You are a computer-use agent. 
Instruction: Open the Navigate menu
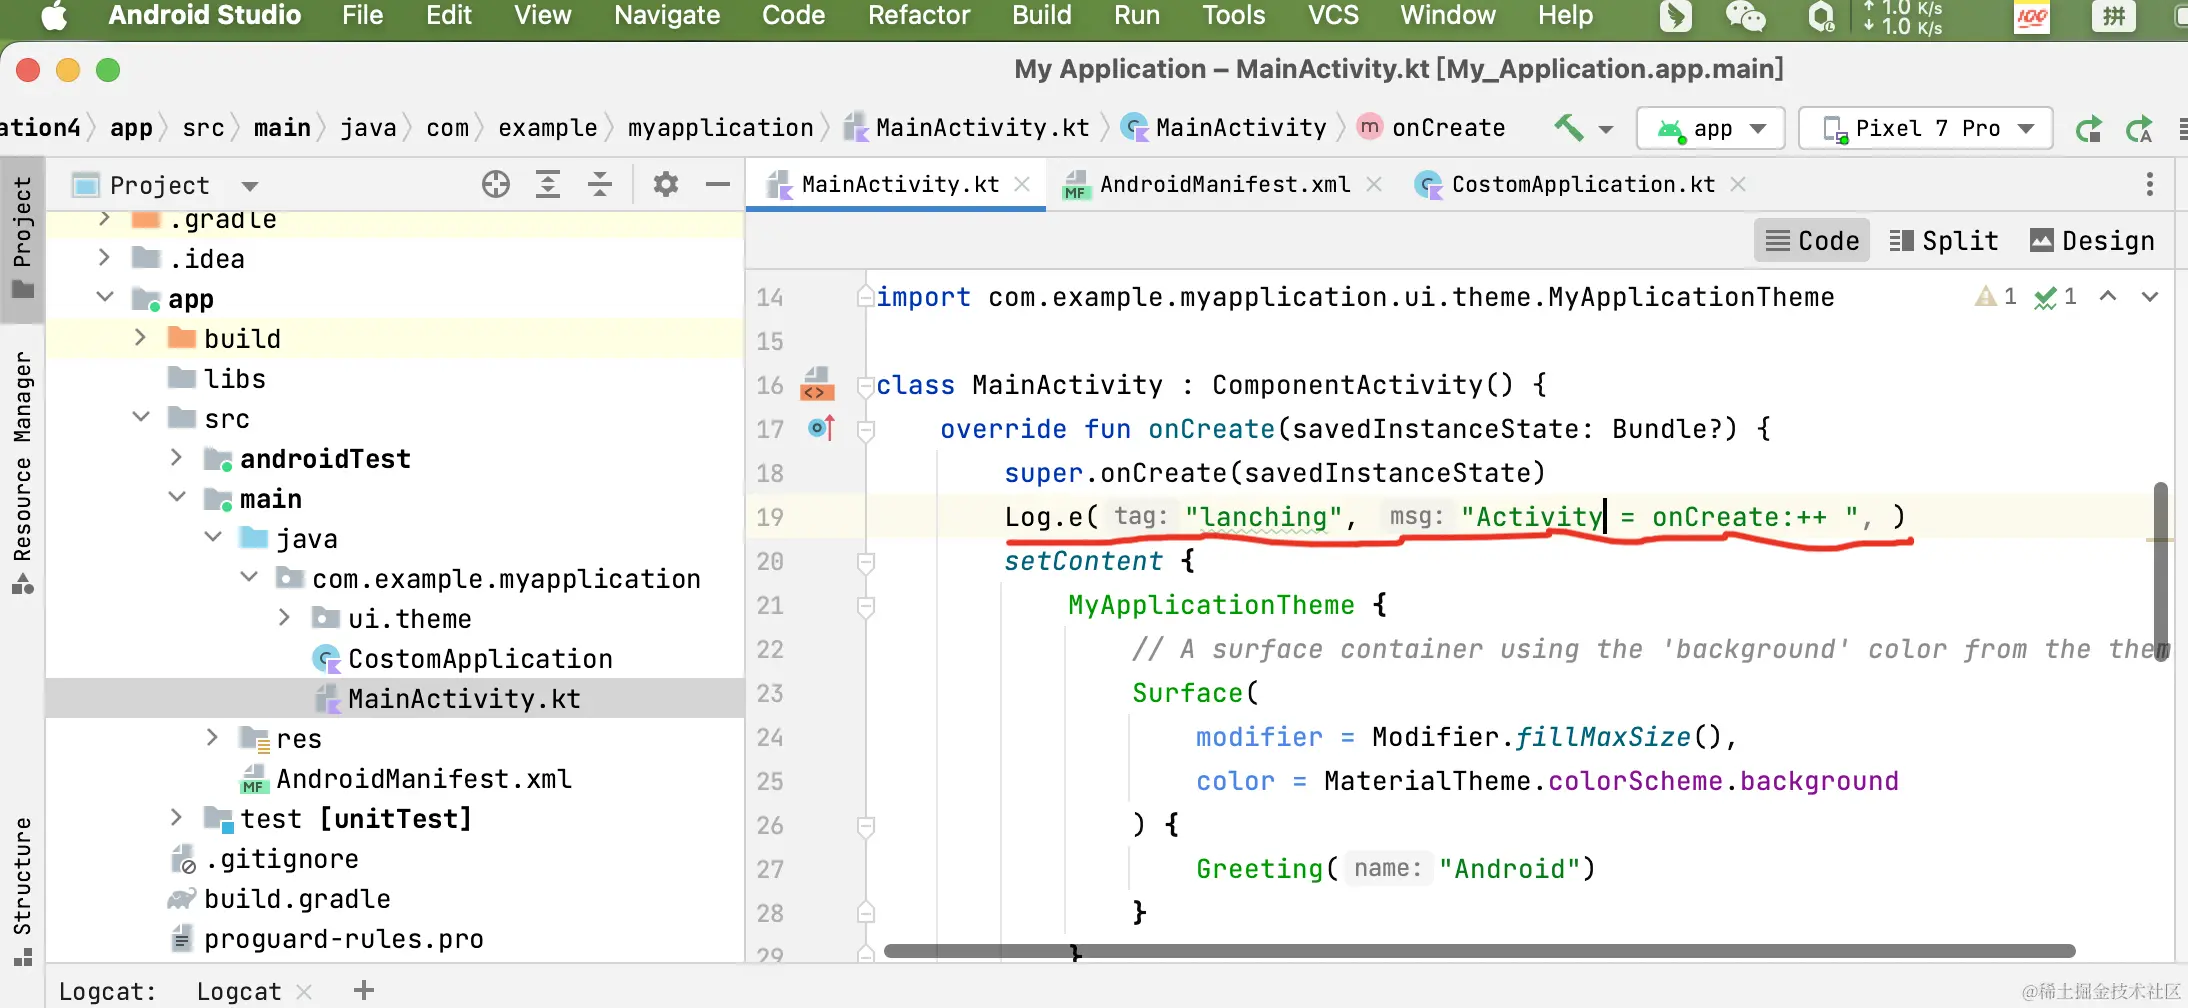667,16
